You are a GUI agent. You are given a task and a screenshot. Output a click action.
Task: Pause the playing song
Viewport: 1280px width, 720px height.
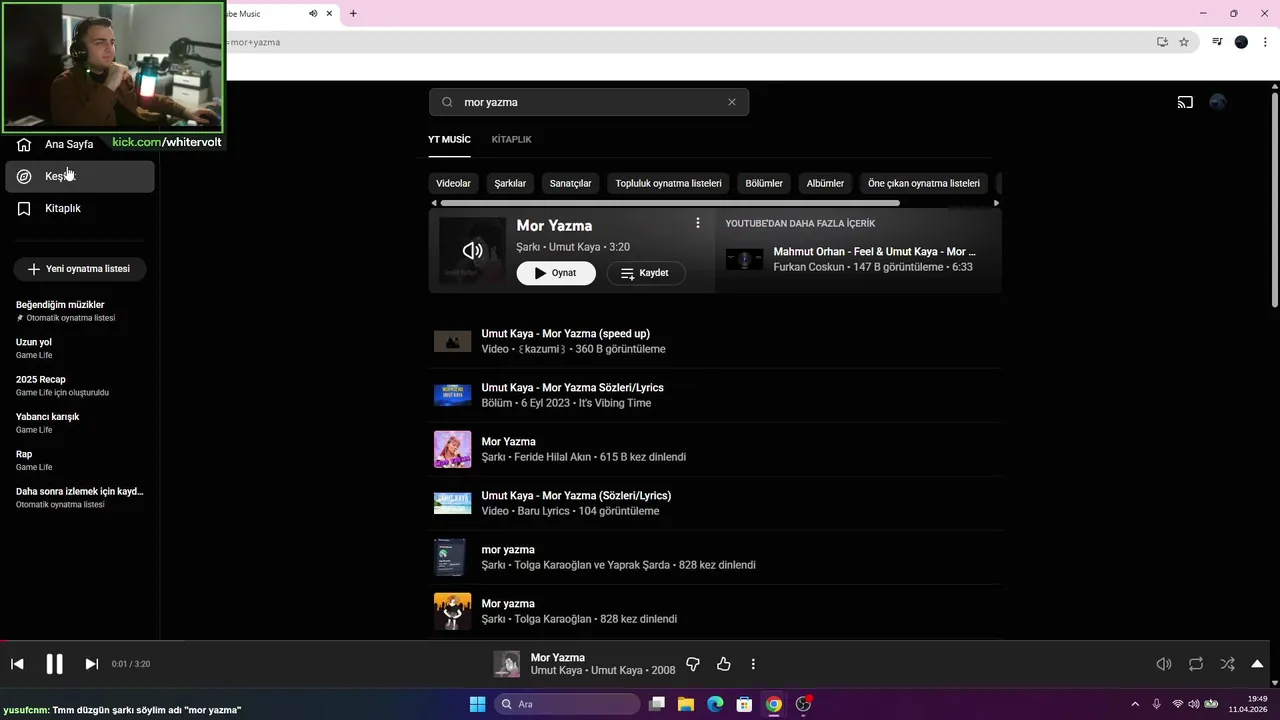54,664
